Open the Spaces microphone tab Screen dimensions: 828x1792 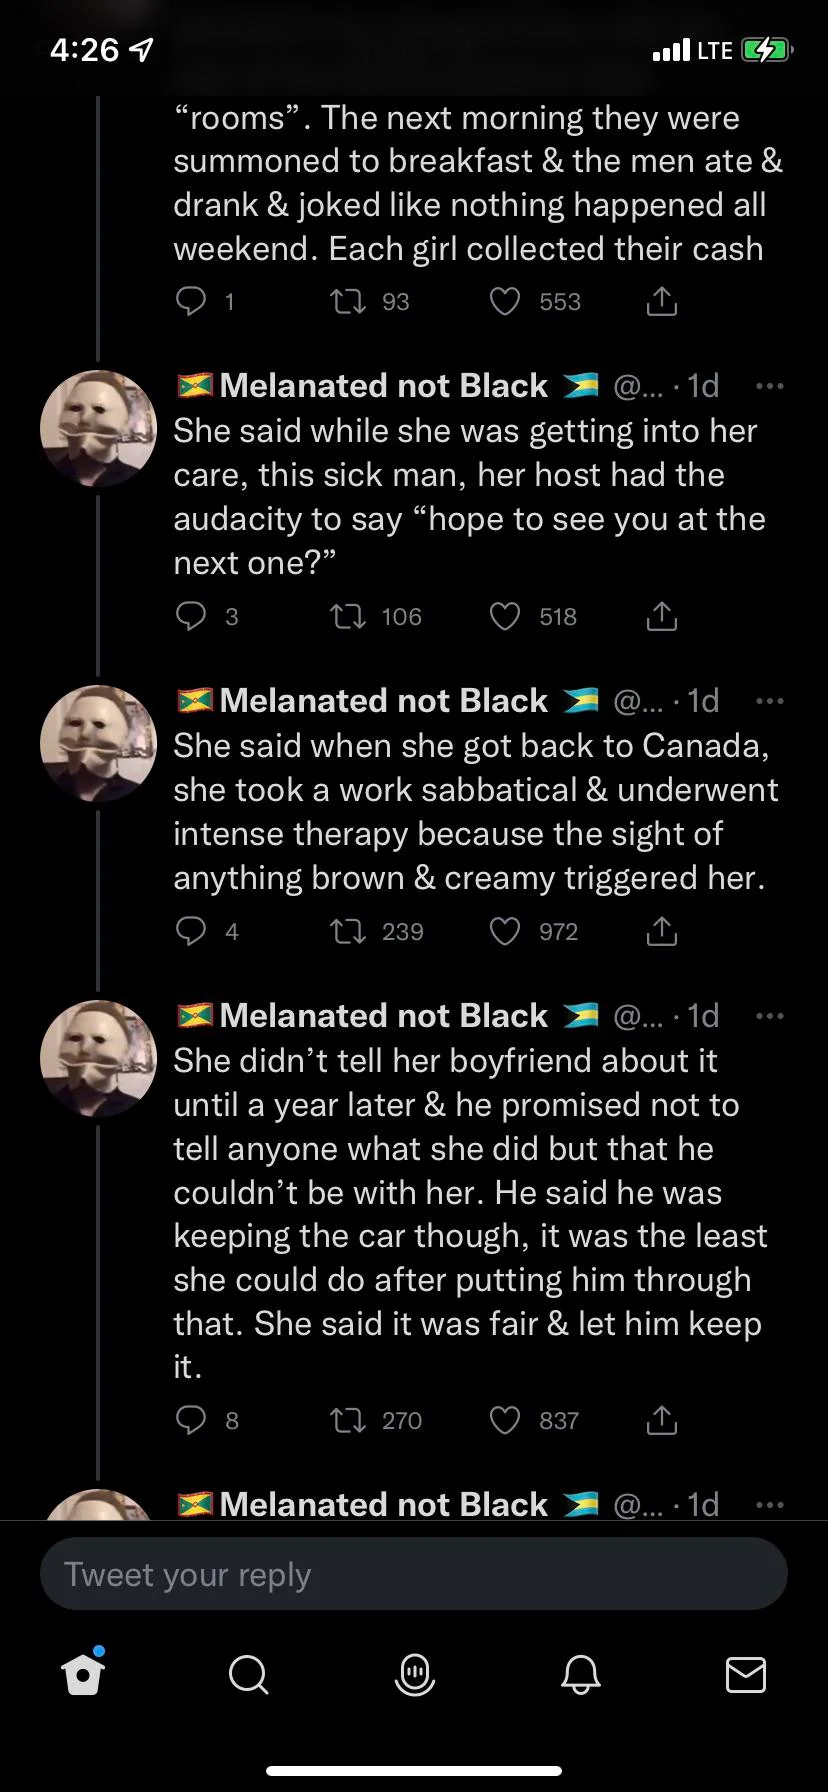pyautogui.click(x=414, y=1673)
